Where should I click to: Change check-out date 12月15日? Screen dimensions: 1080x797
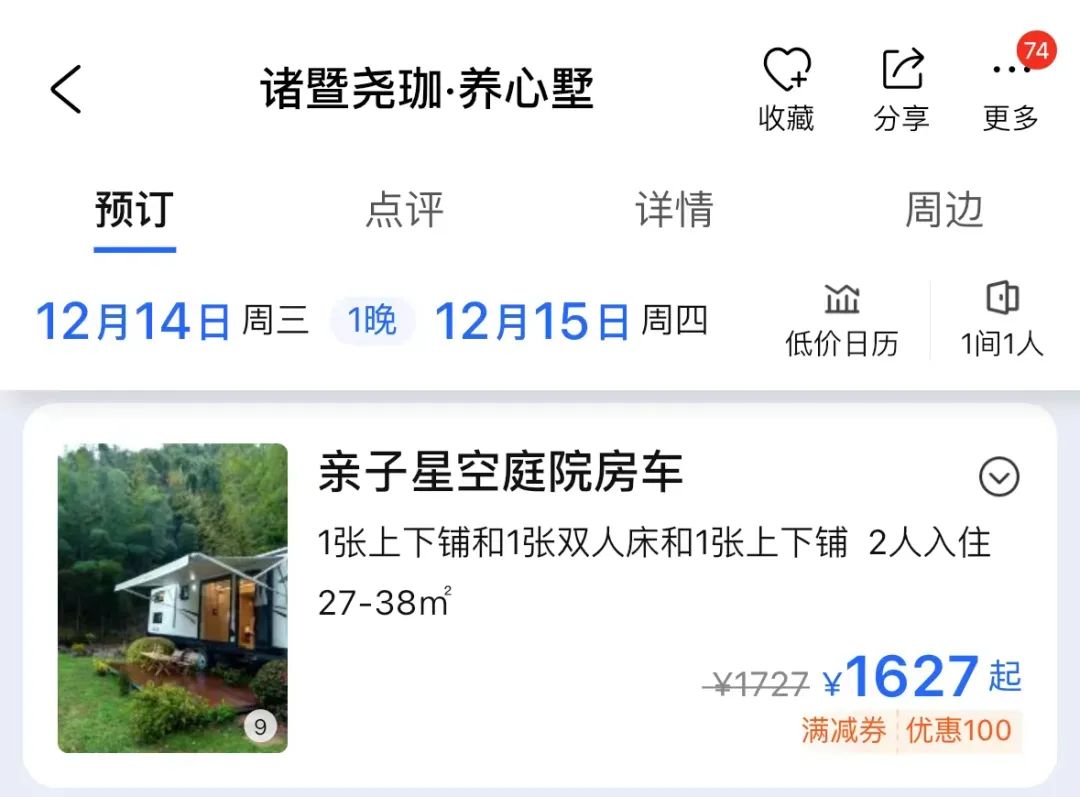click(x=532, y=321)
